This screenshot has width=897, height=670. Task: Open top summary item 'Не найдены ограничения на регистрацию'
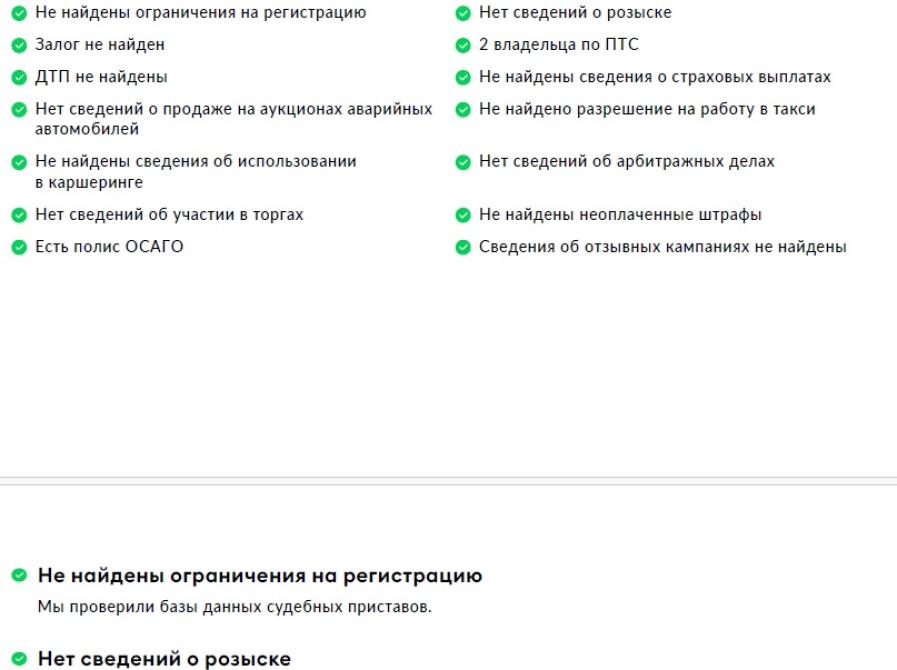tap(201, 12)
